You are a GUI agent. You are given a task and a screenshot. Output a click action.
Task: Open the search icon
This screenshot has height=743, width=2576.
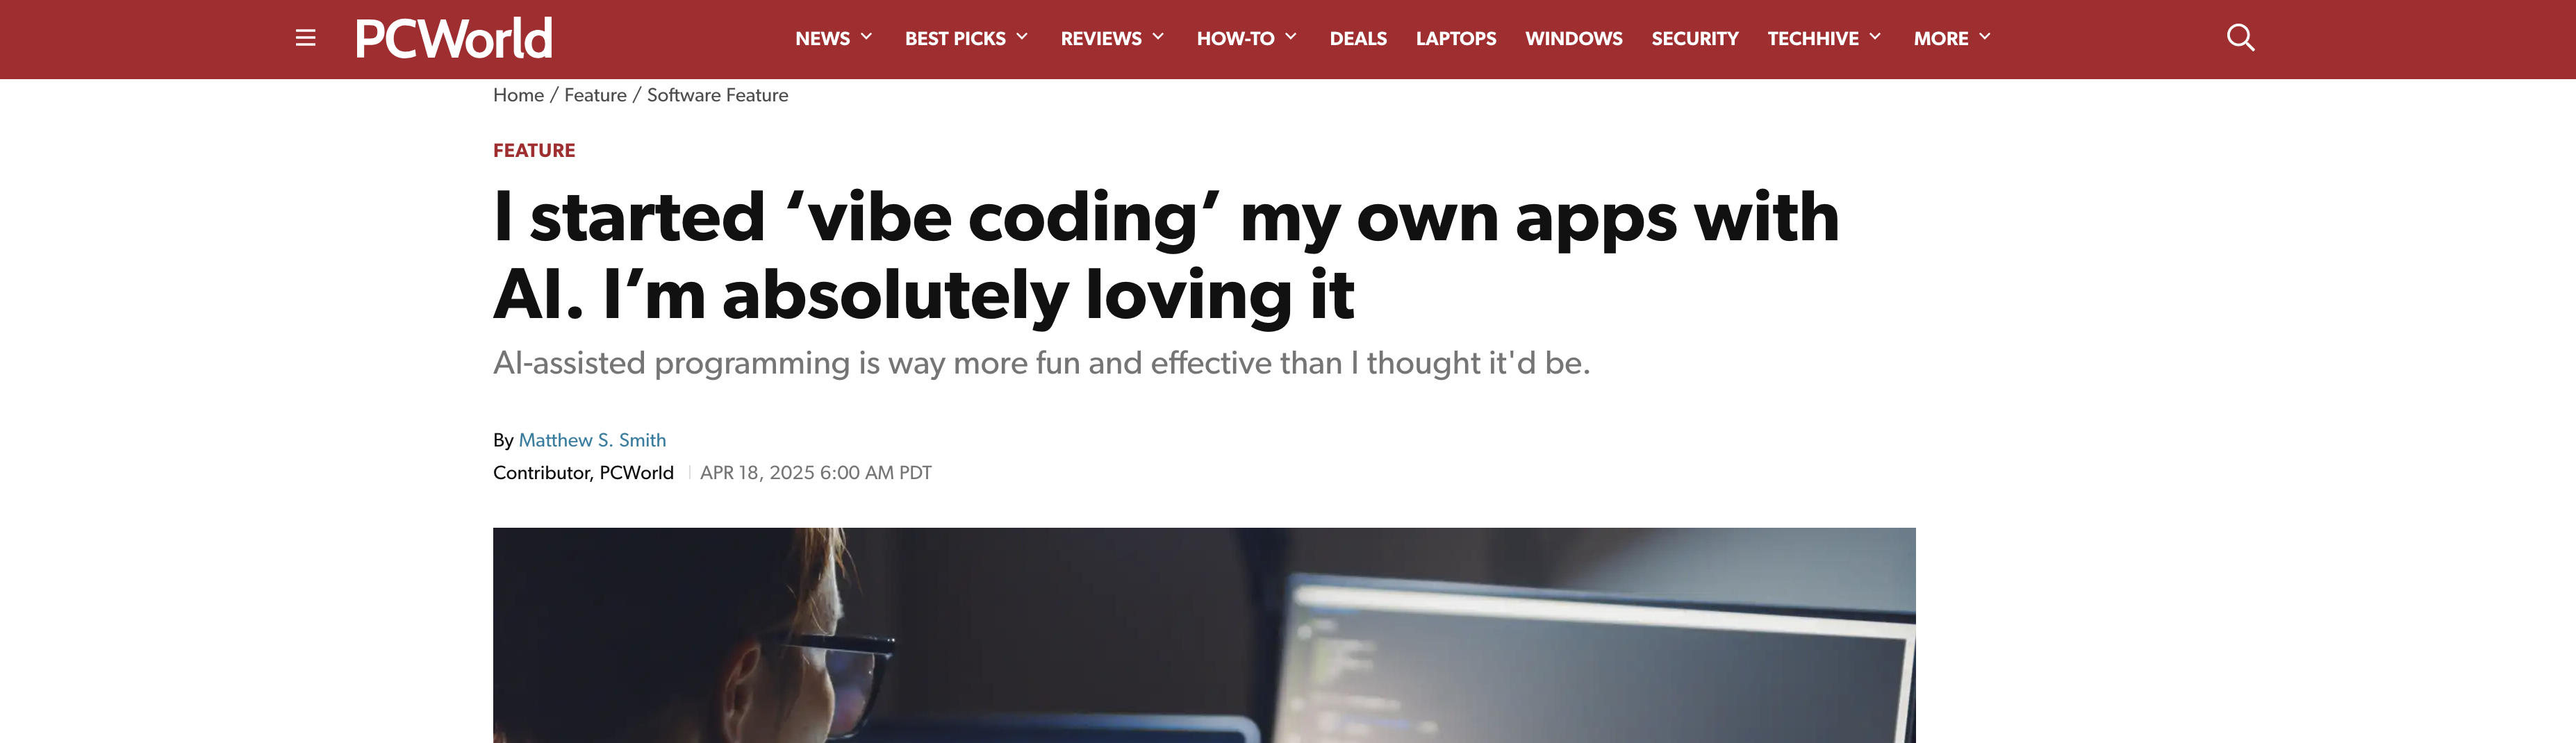point(2240,37)
